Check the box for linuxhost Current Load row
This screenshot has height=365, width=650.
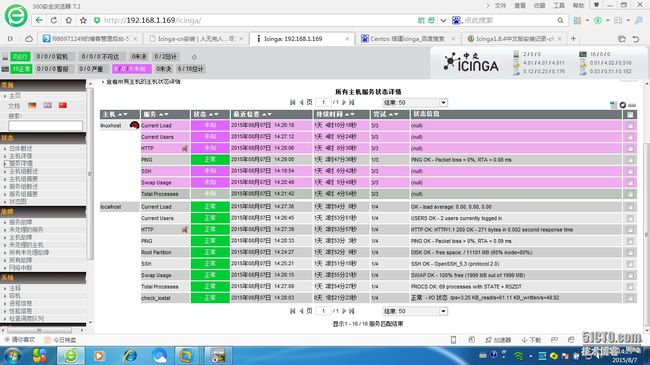630,125
